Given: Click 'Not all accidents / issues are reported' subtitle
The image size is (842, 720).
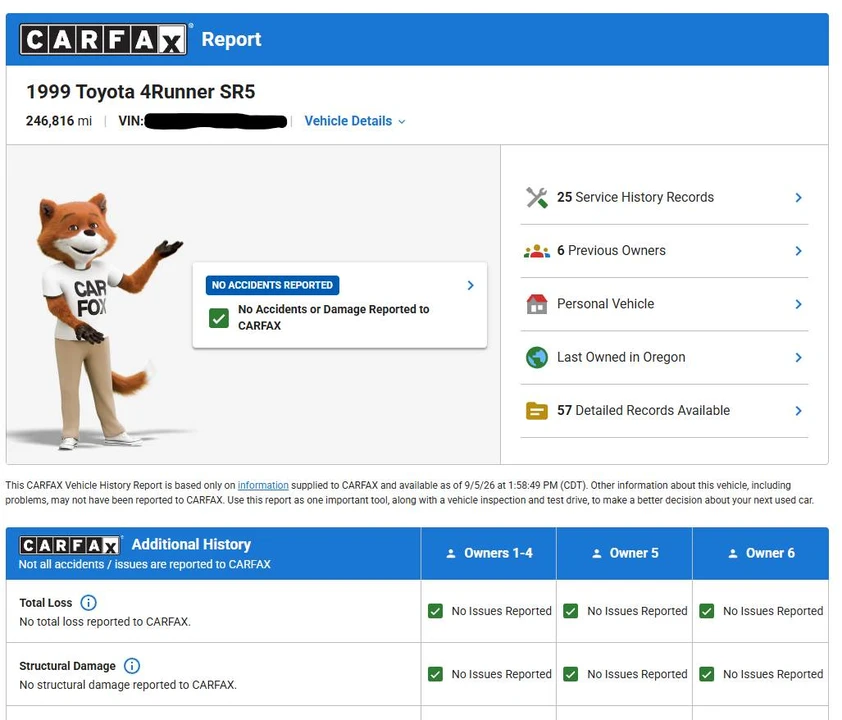Looking at the screenshot, I should coord(144,564).
